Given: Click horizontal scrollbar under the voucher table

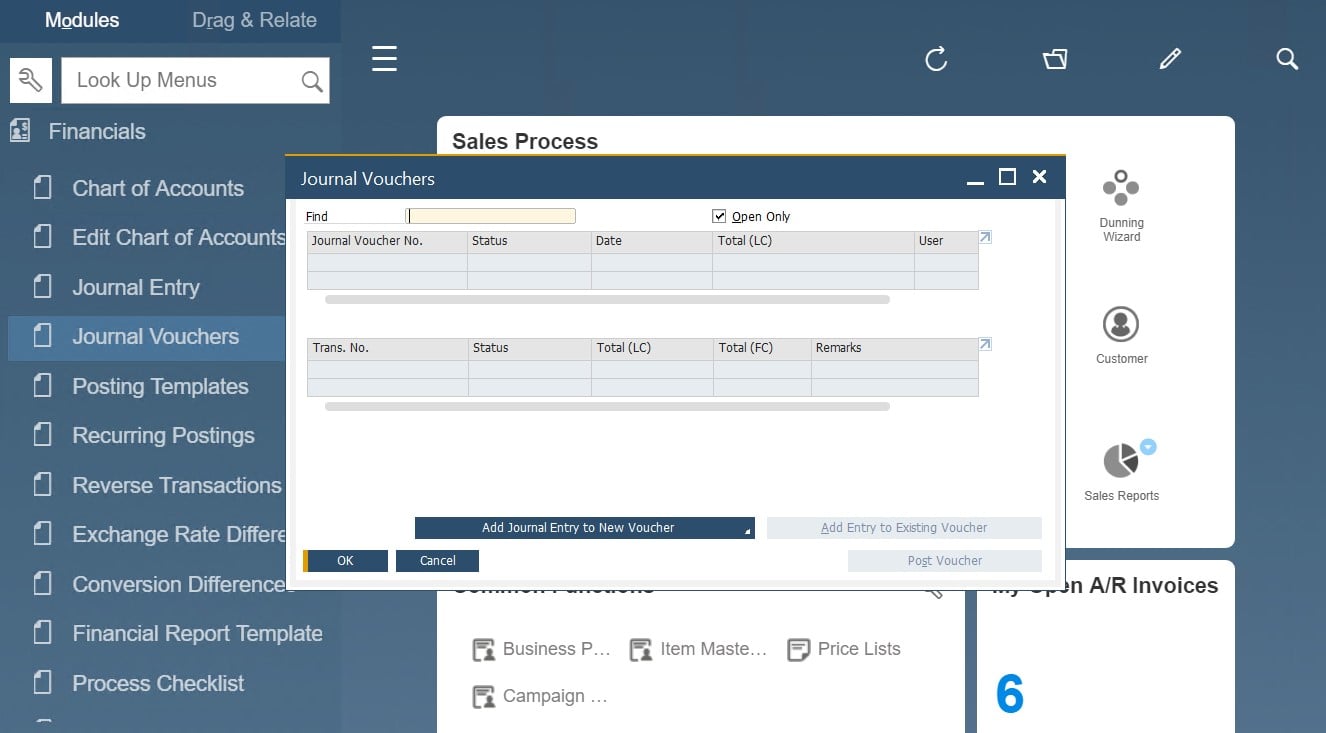Looking at the screenshot, I should [607, 299].
